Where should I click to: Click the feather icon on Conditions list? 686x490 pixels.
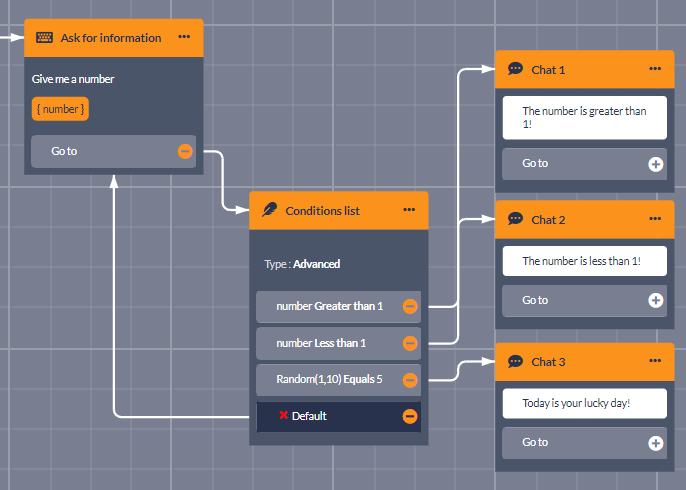[269, 210]
